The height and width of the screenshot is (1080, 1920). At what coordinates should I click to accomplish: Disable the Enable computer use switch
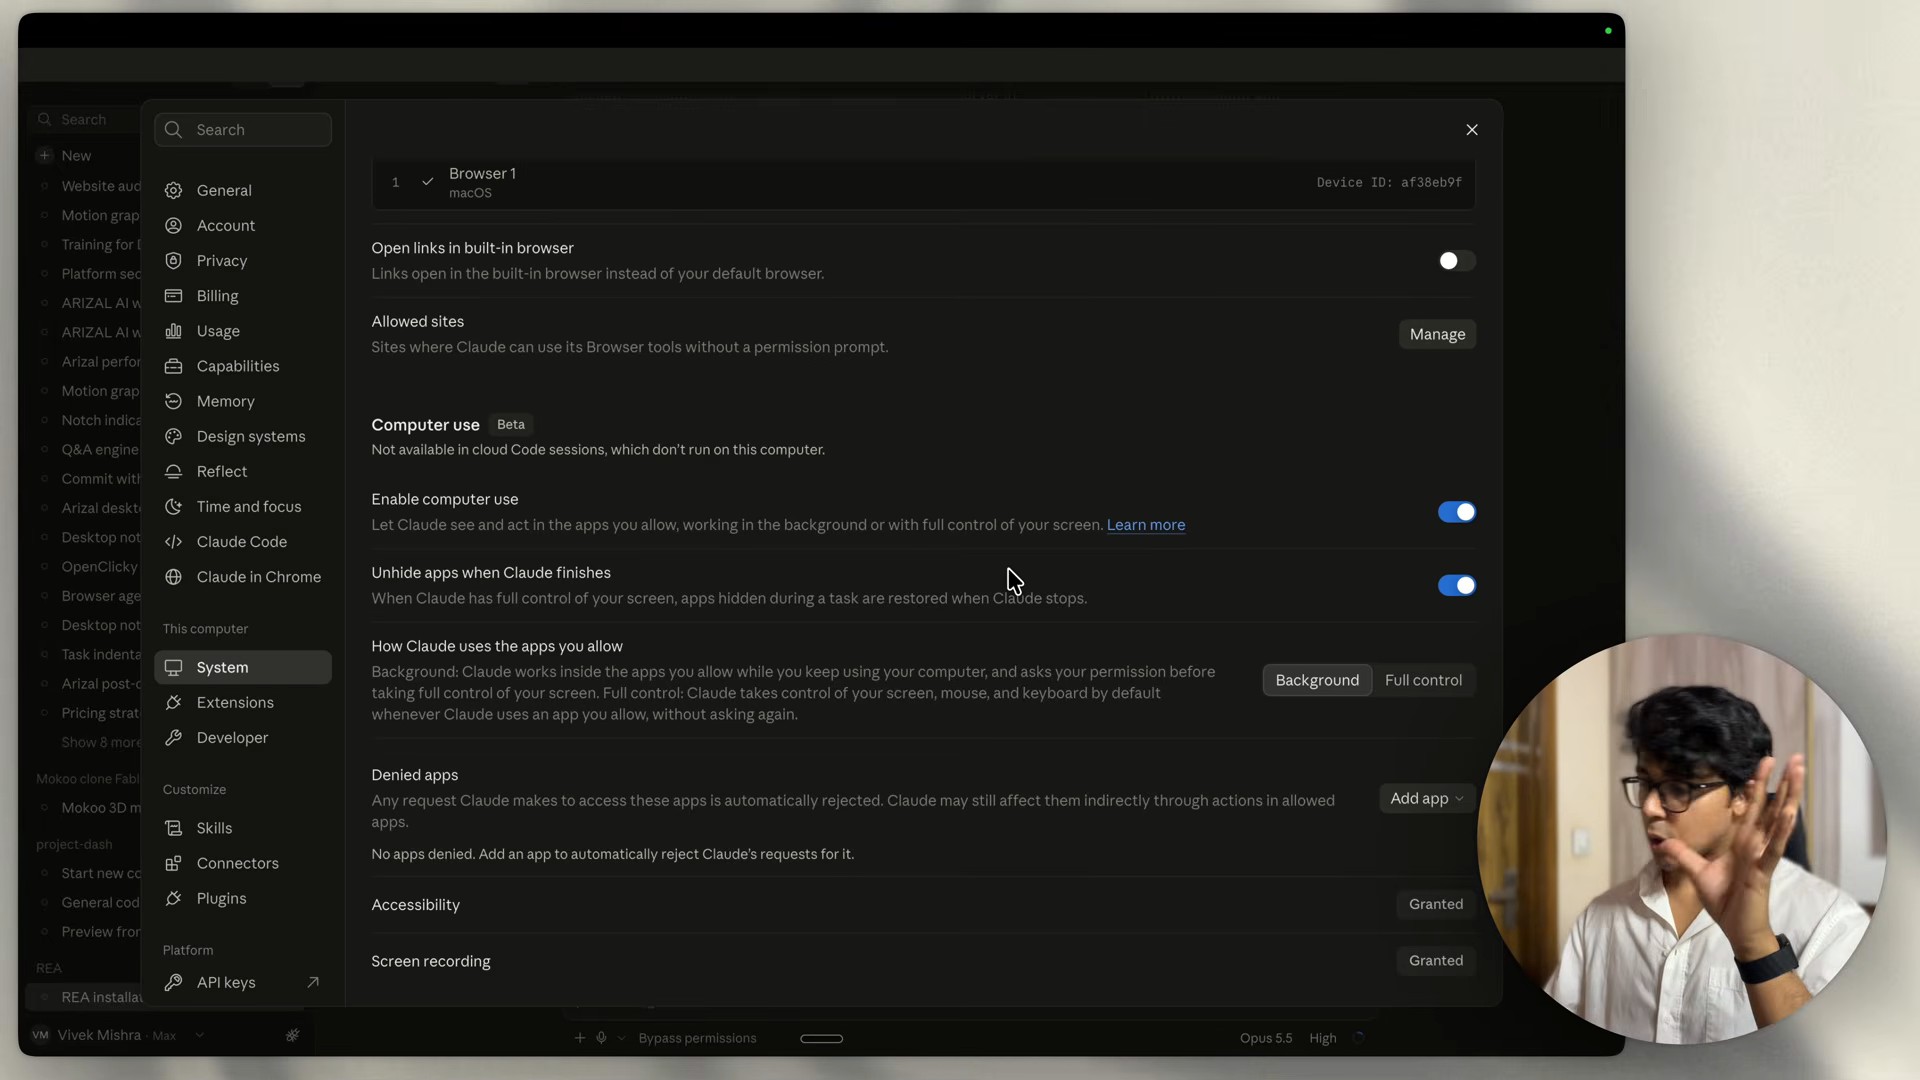[x=1456, y=512]
